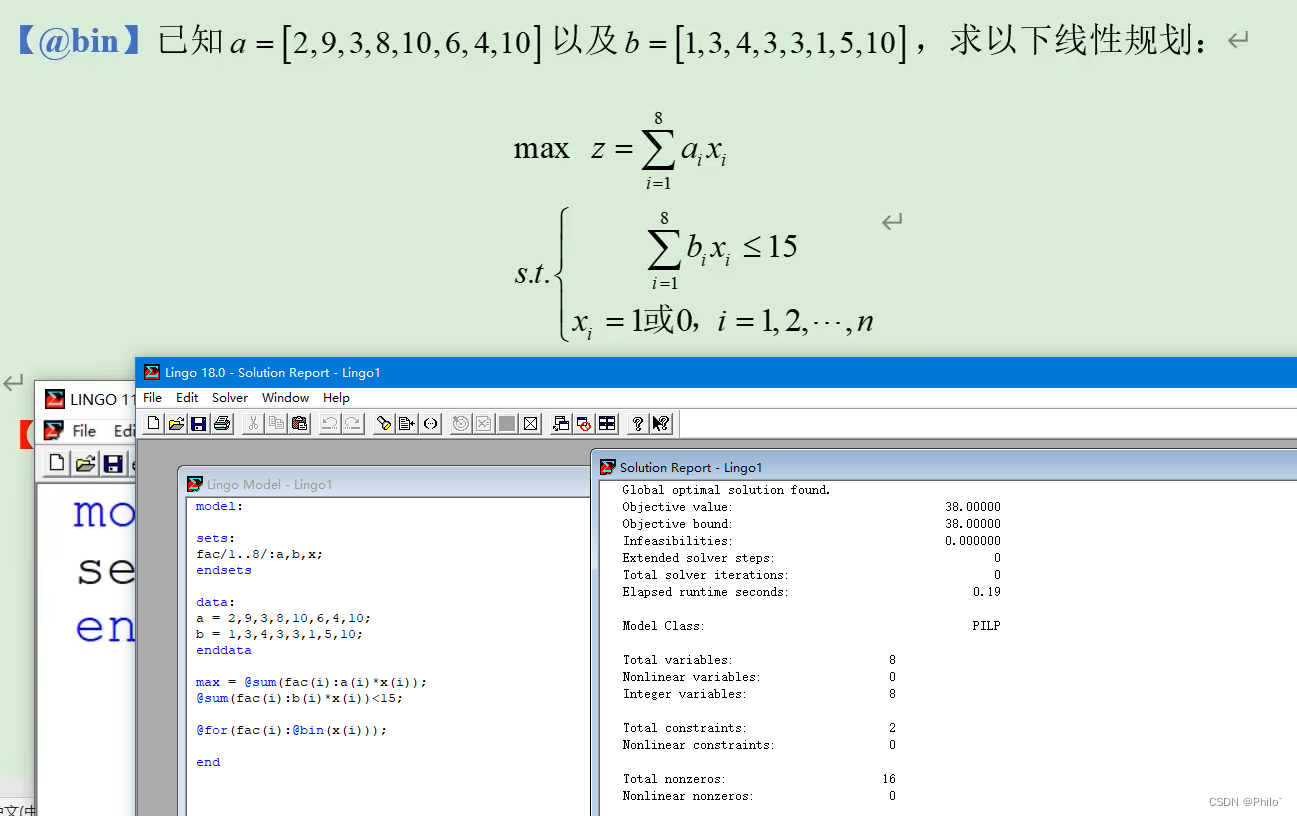
Task: Click the 'fac/1..8/:a,b,x;' code line
Action: click(x=259, y=554)
